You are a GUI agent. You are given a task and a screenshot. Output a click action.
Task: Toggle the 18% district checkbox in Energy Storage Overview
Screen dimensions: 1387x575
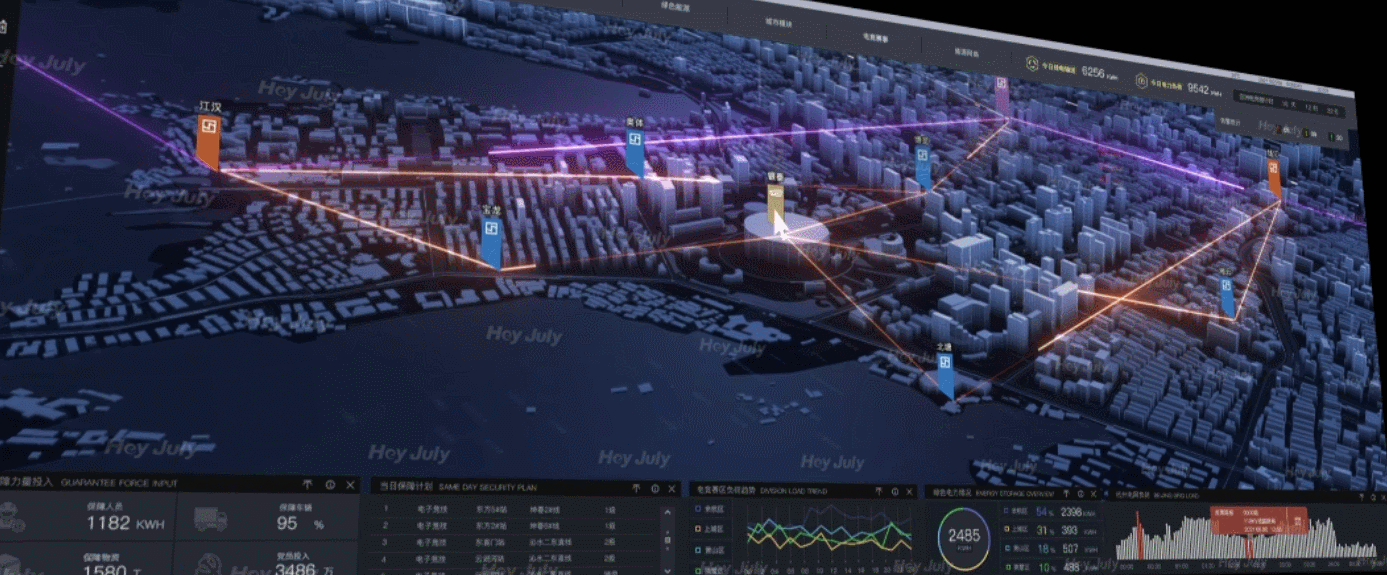click(1006, 548)
